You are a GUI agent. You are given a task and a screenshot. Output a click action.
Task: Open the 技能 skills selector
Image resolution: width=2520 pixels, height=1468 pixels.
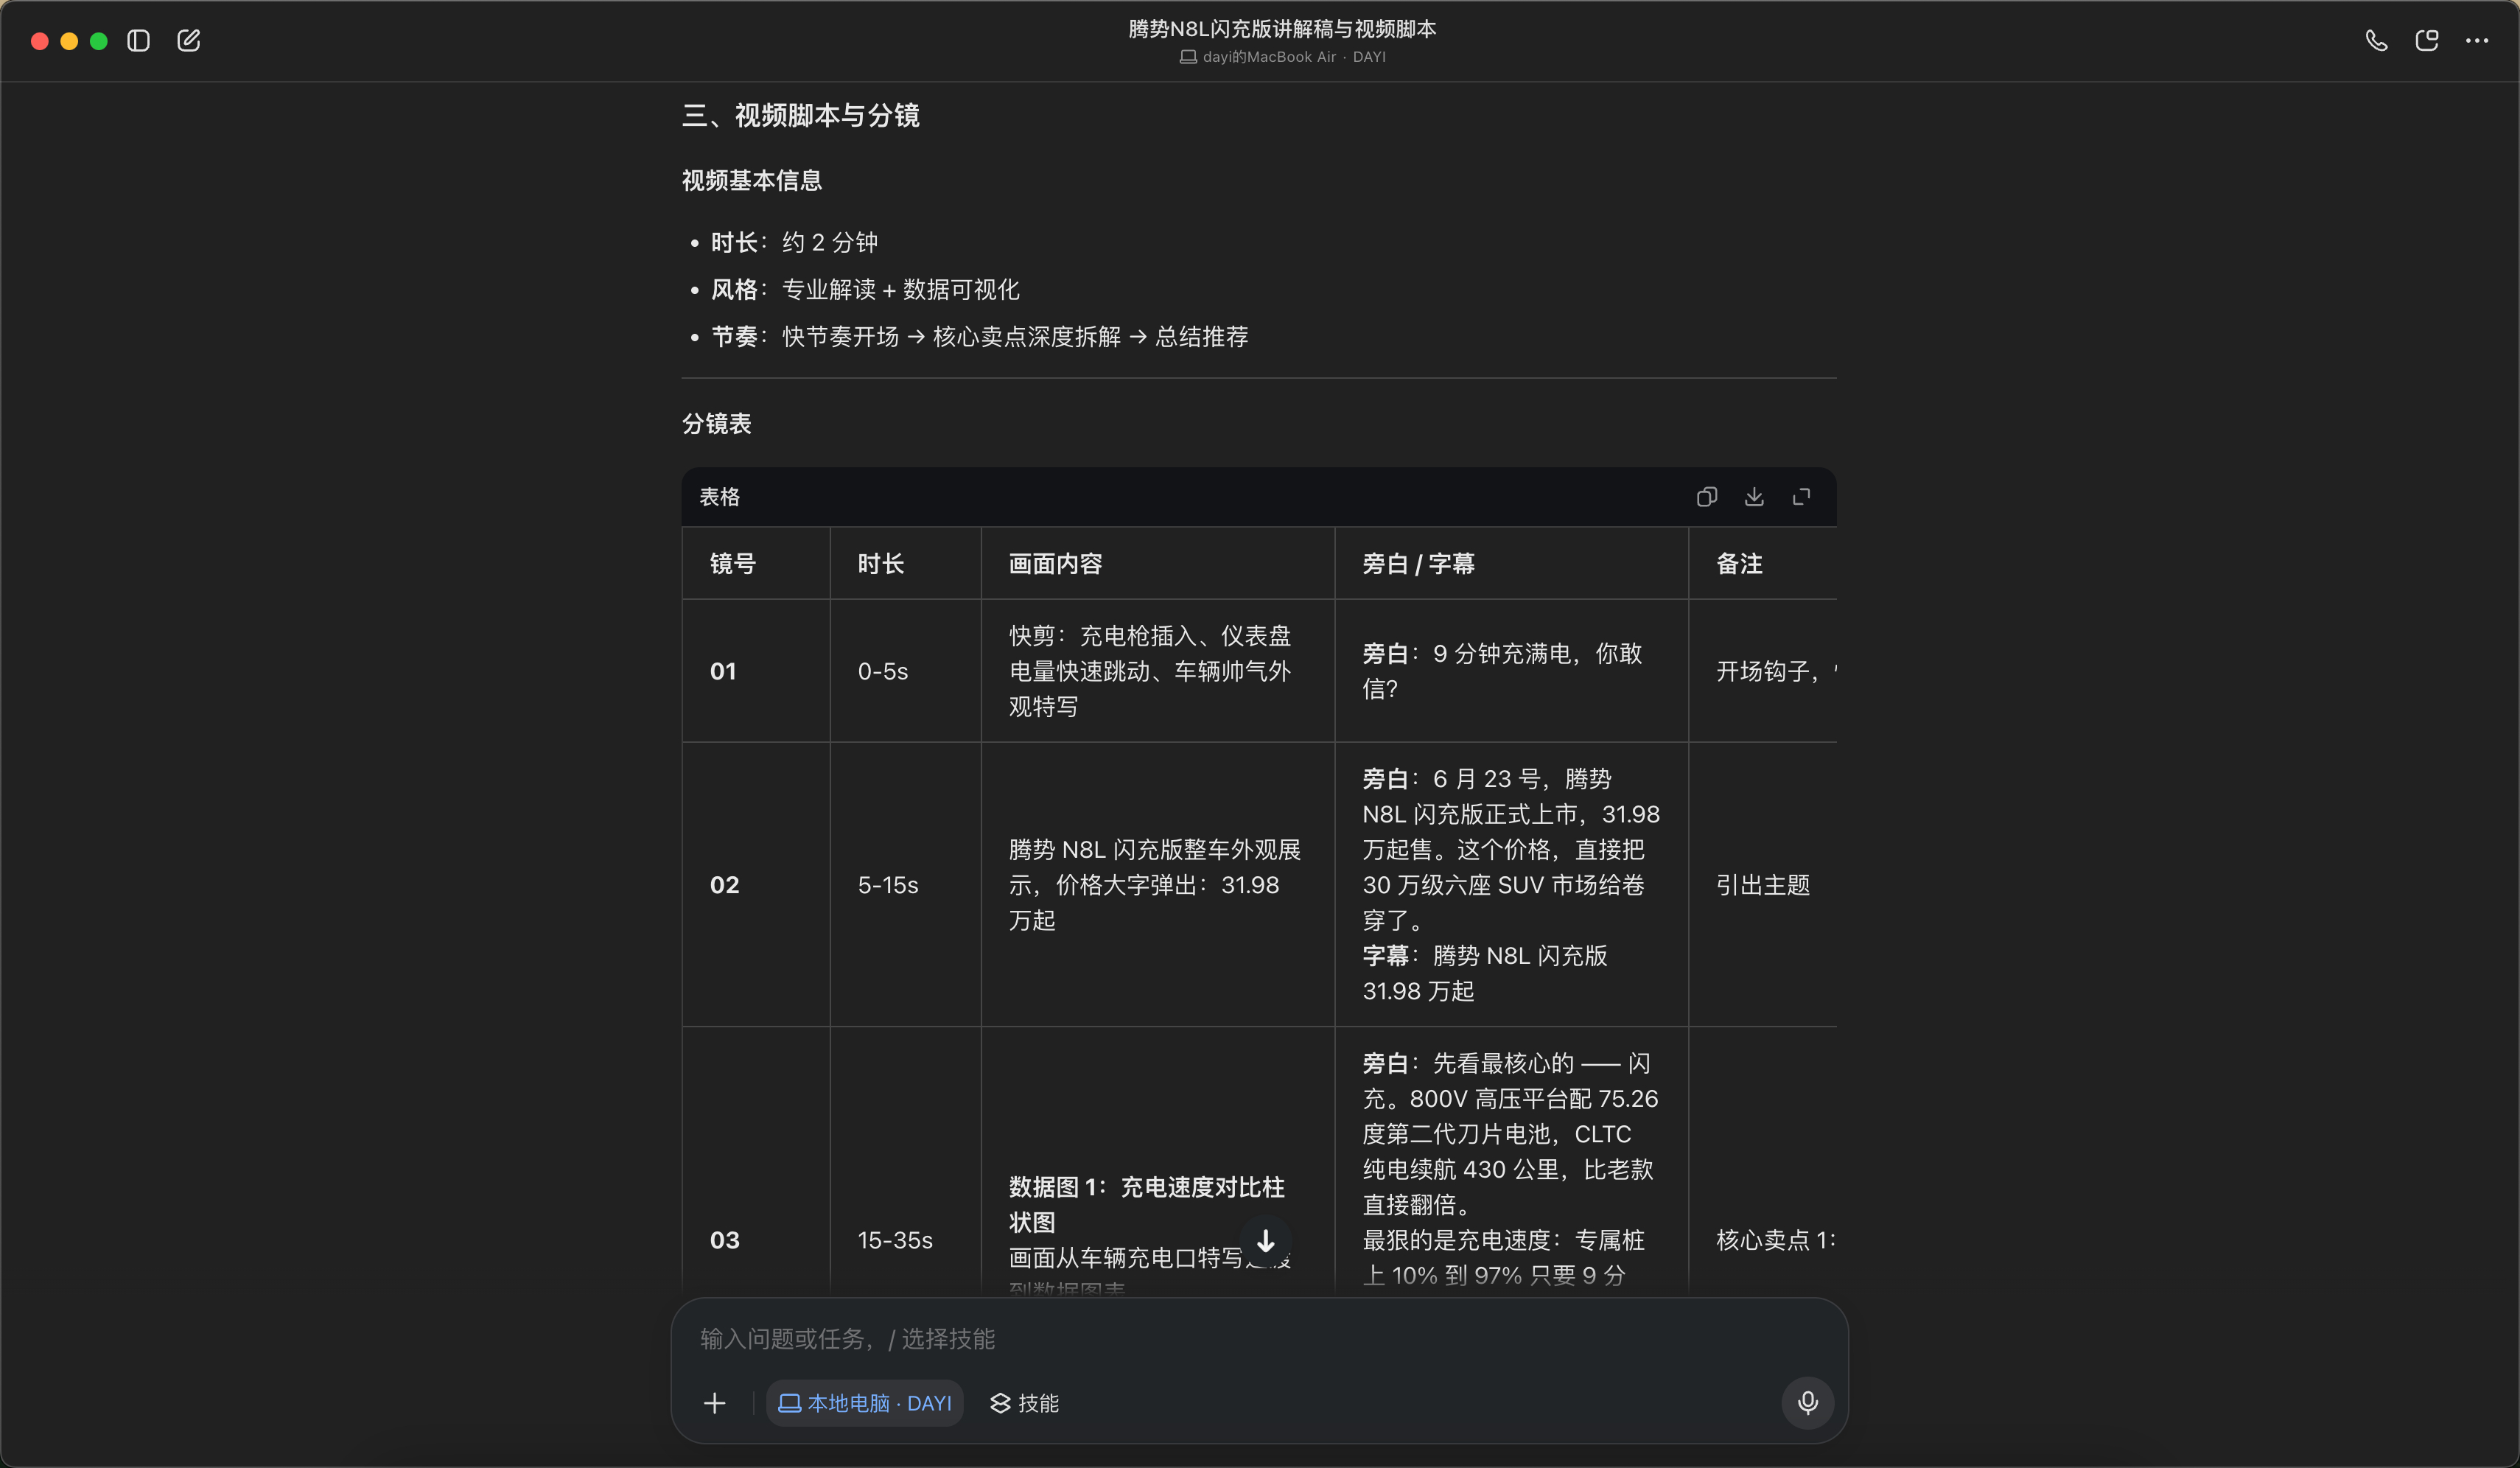coord(1024,1403)
